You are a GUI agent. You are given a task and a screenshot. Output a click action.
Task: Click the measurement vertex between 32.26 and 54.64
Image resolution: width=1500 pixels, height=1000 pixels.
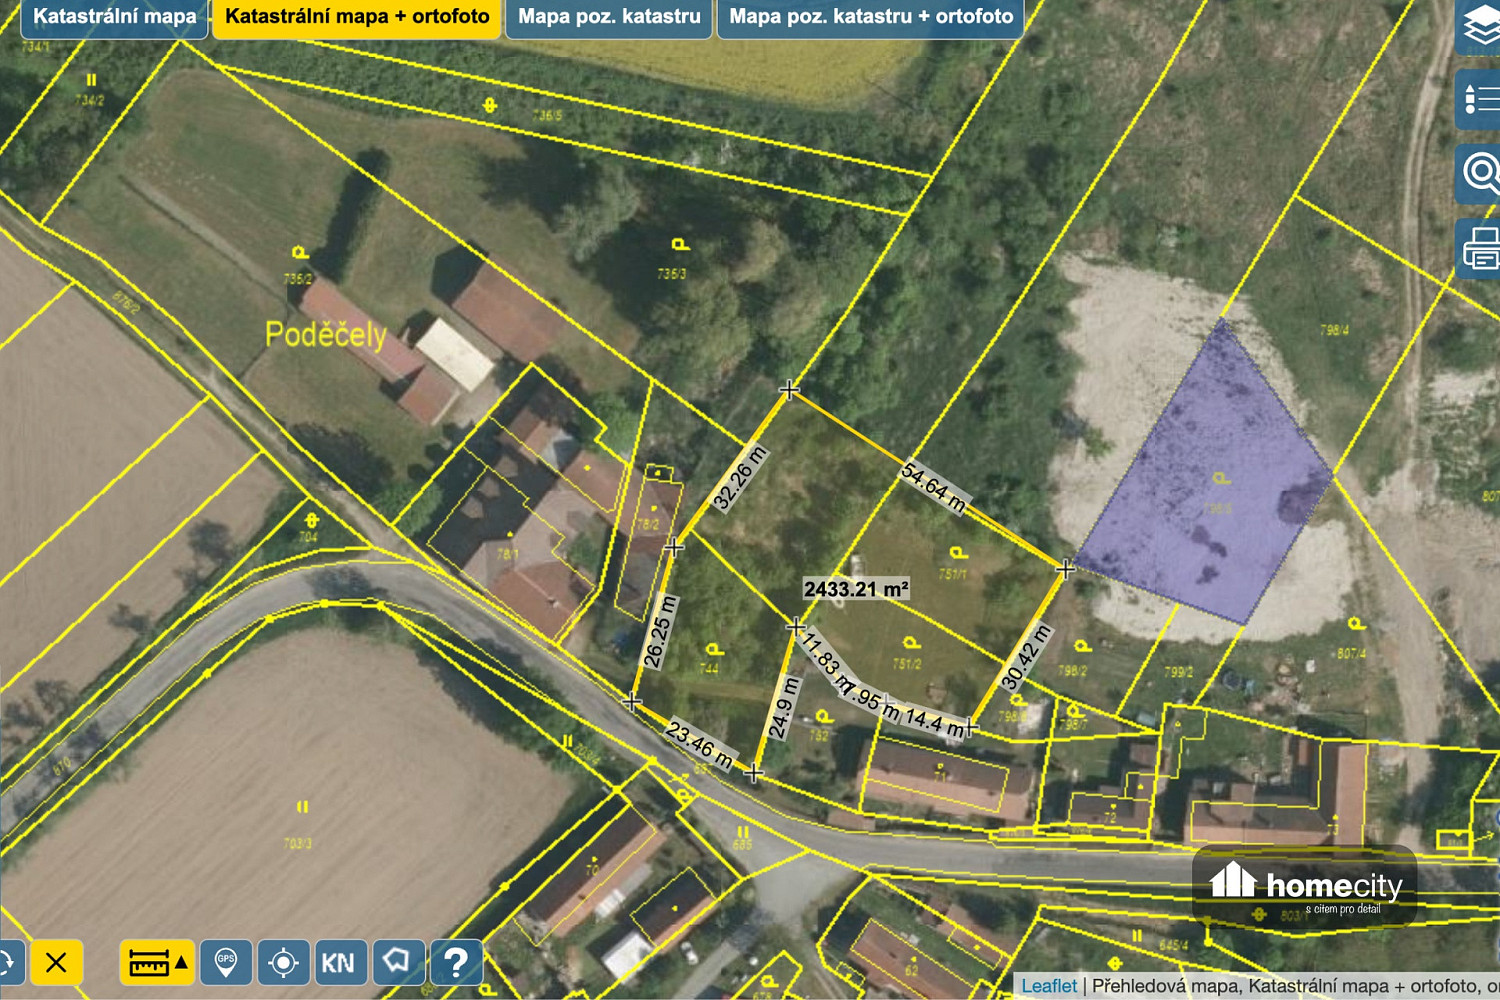pyautogui.click(x=789, y=389)
